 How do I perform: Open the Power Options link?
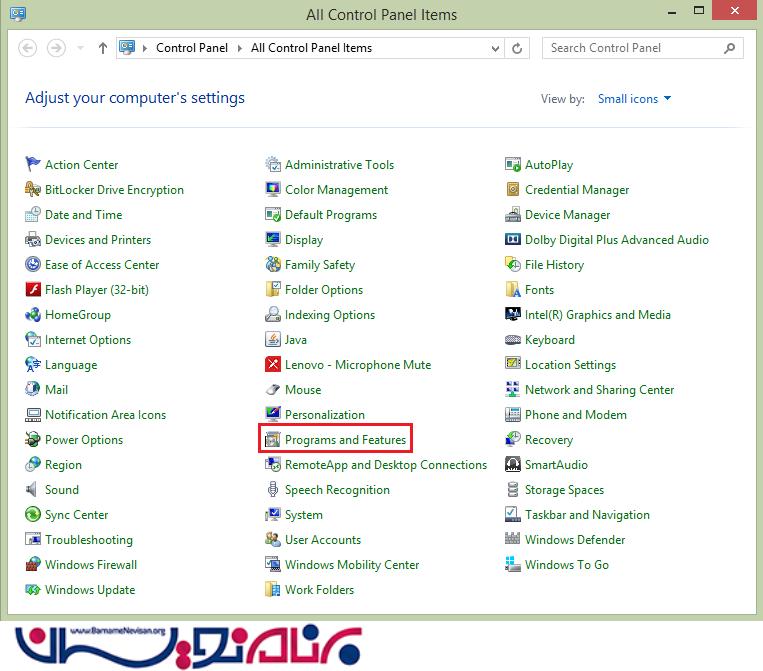tap(84, 440)
